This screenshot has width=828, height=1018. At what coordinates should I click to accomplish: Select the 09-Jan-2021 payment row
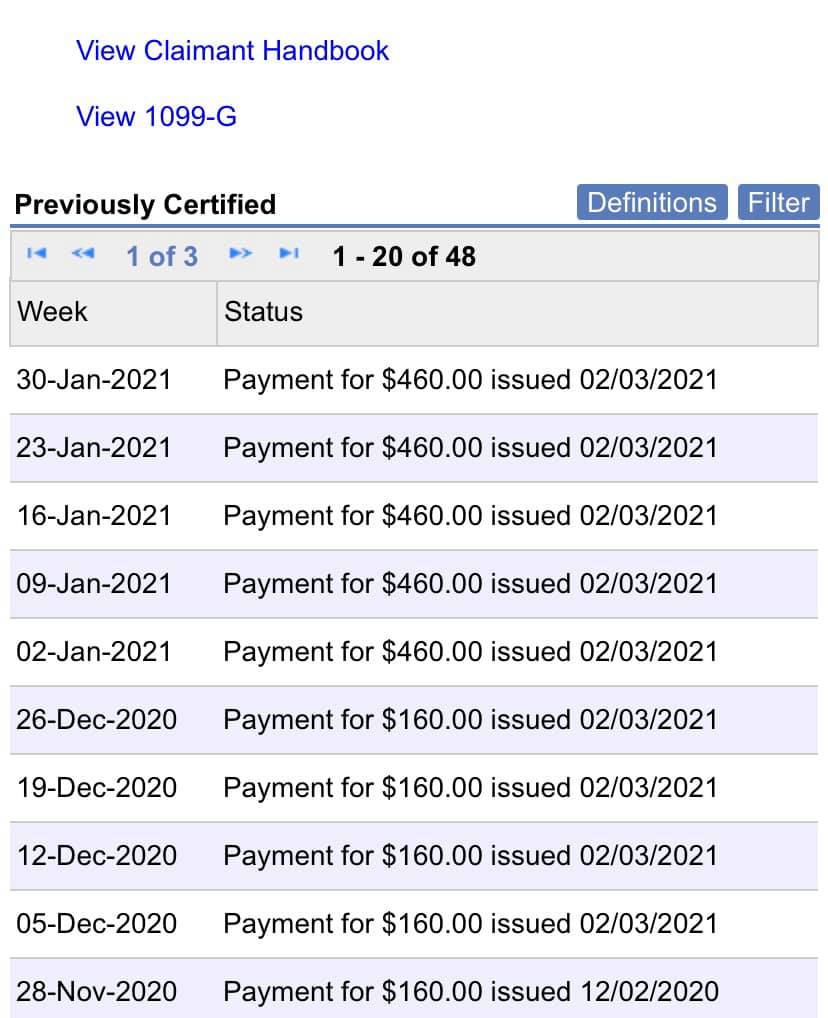tap(414, 584)
